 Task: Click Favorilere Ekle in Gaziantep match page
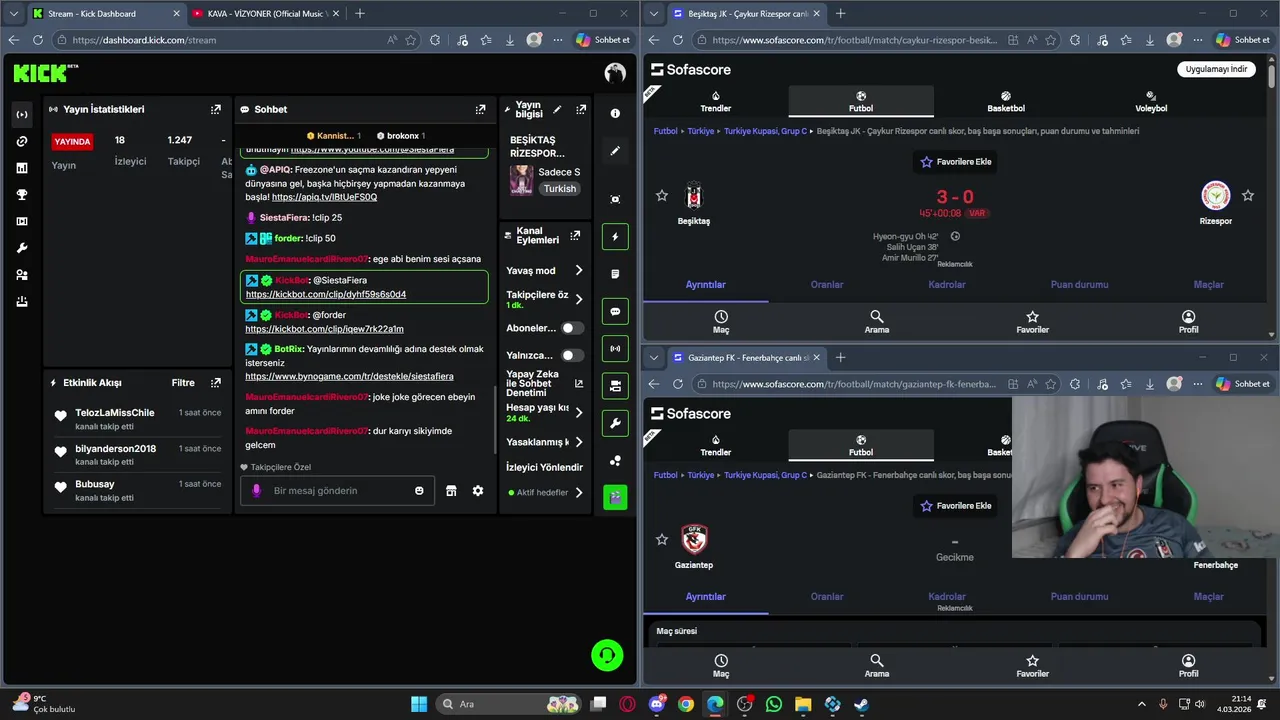pyautogui.click(x=956, y=506)
